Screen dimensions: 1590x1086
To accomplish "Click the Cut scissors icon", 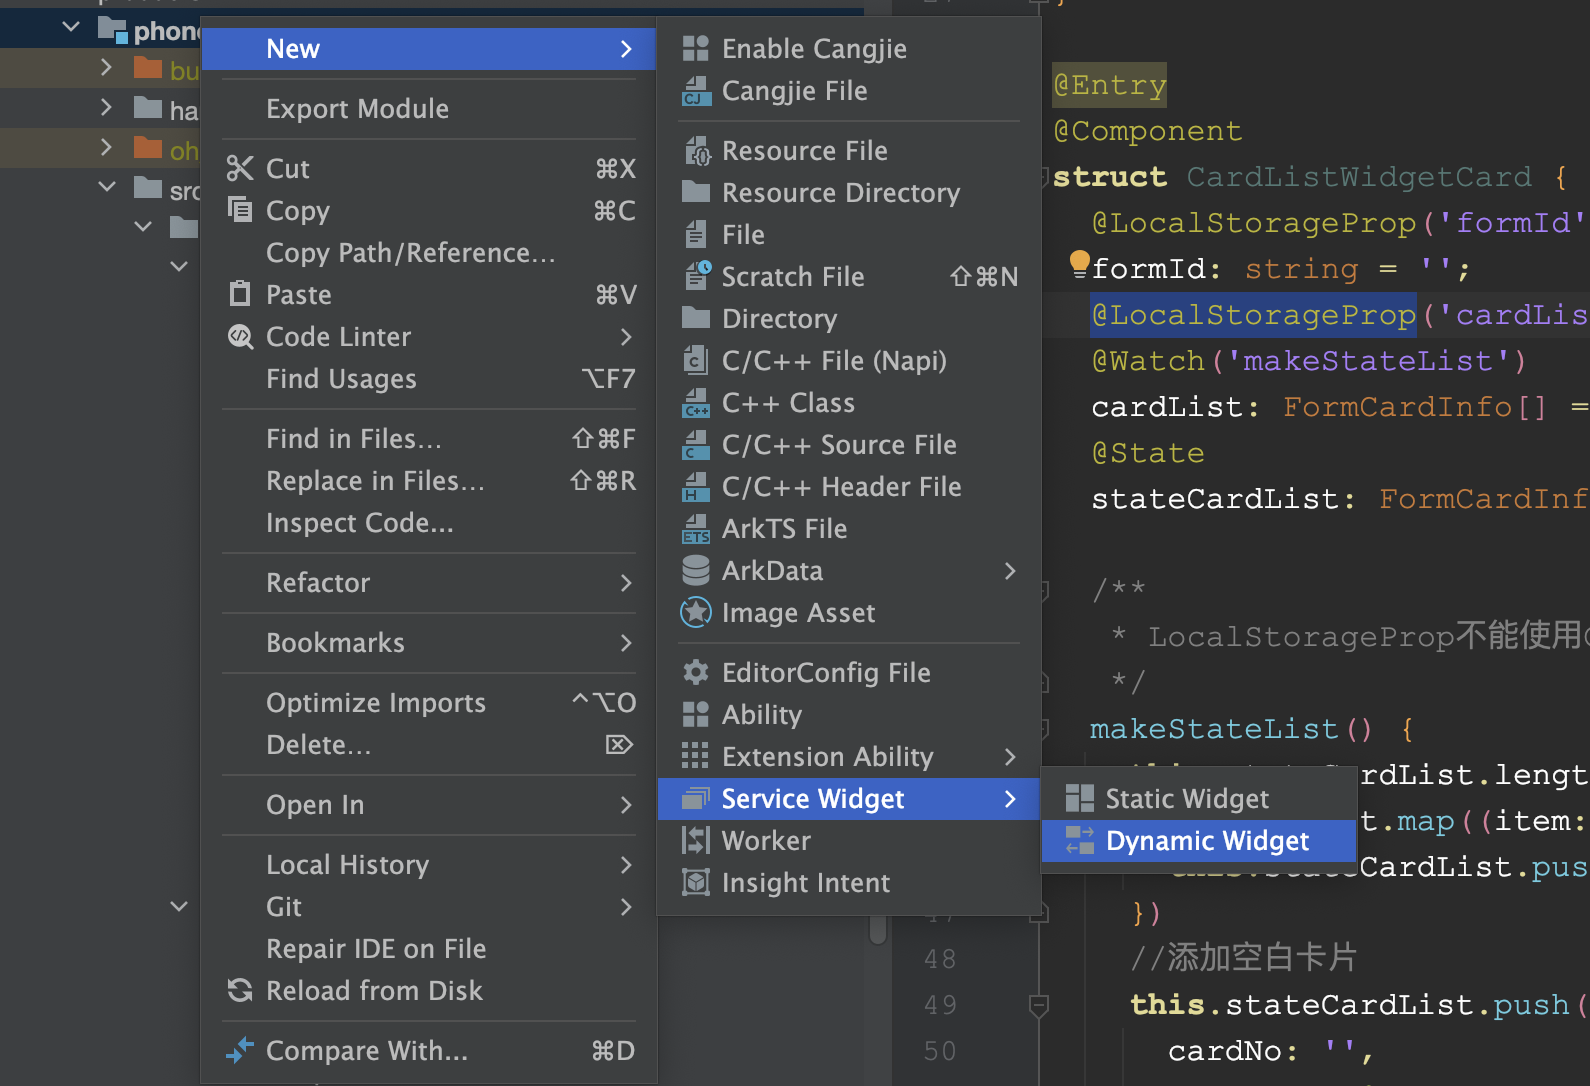I will click(240, 168).
